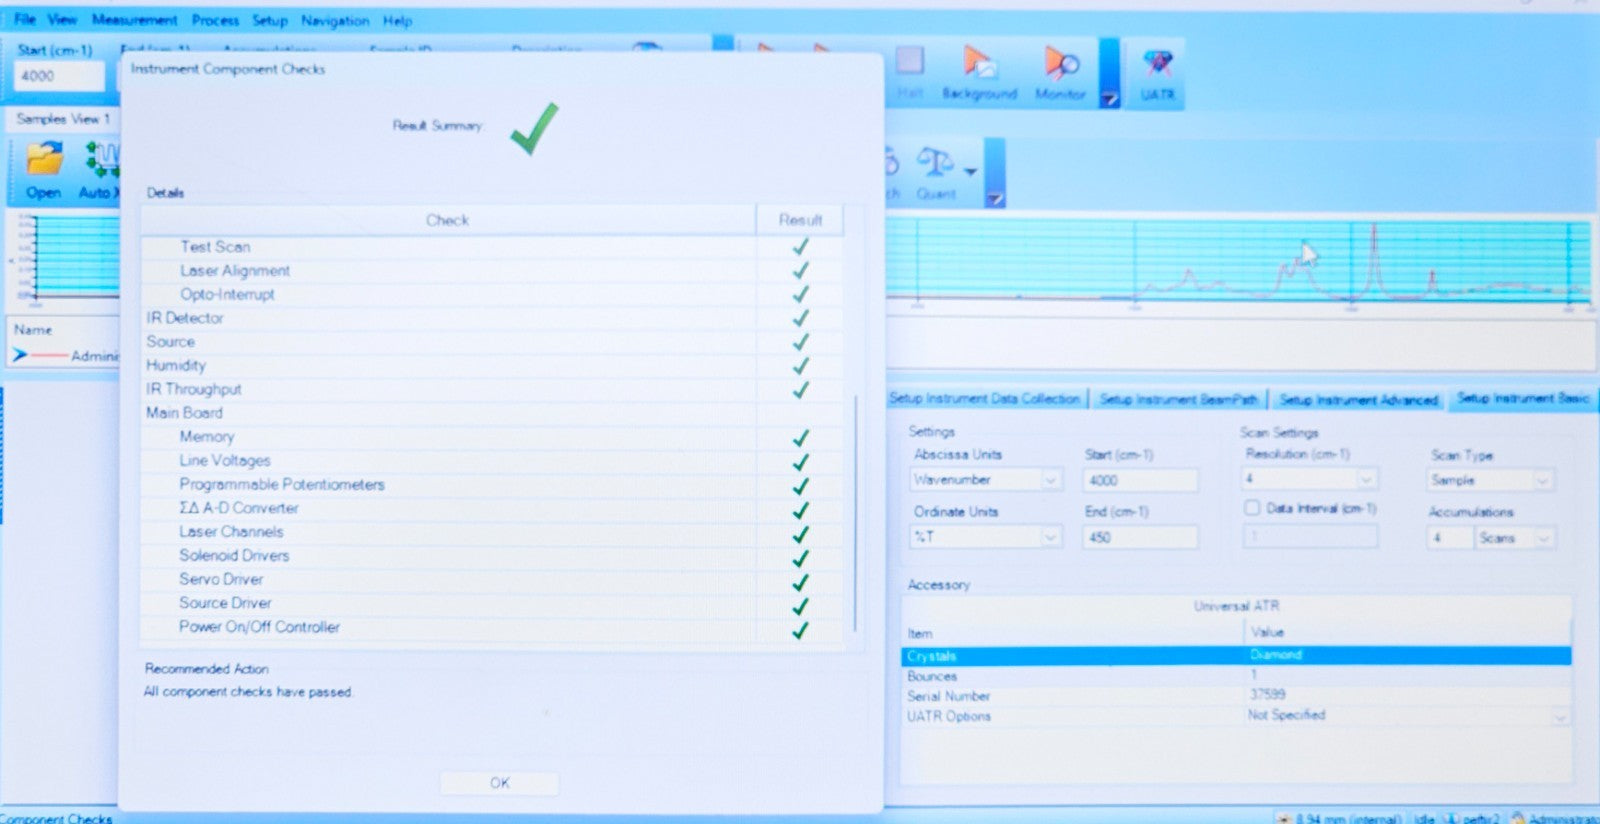Select the Opto-Interrupt check row
1600x824 pixels.
tap(492, 294)
